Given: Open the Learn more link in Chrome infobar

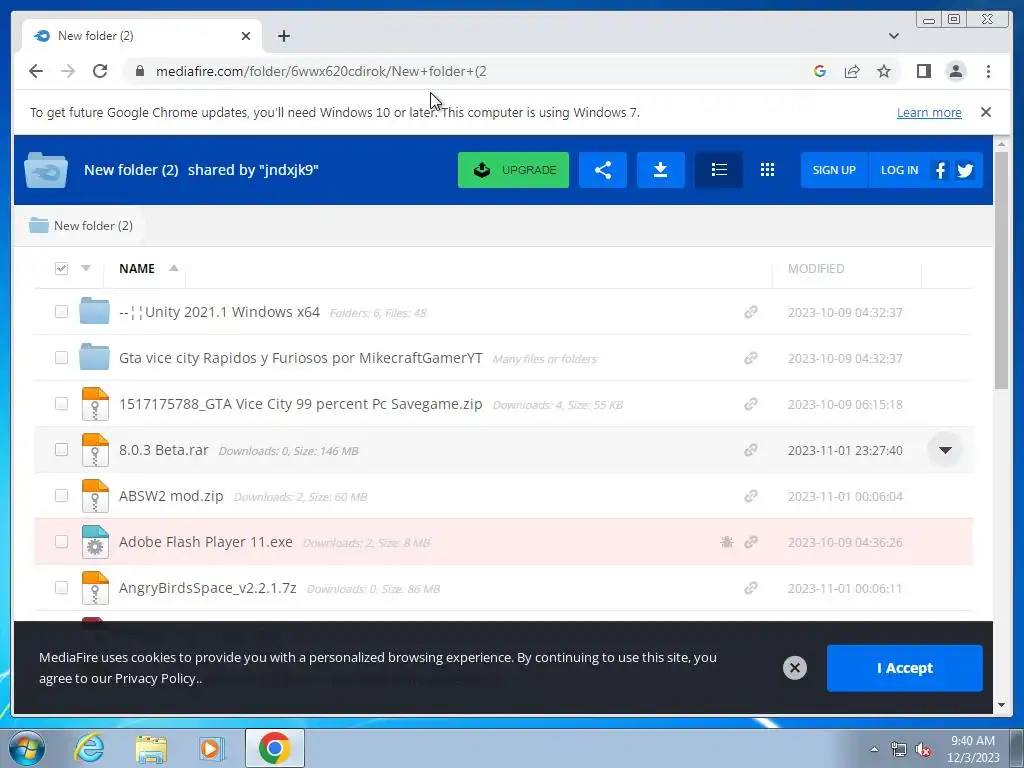Looking at the screenshot, I should (x=929, y=112).
